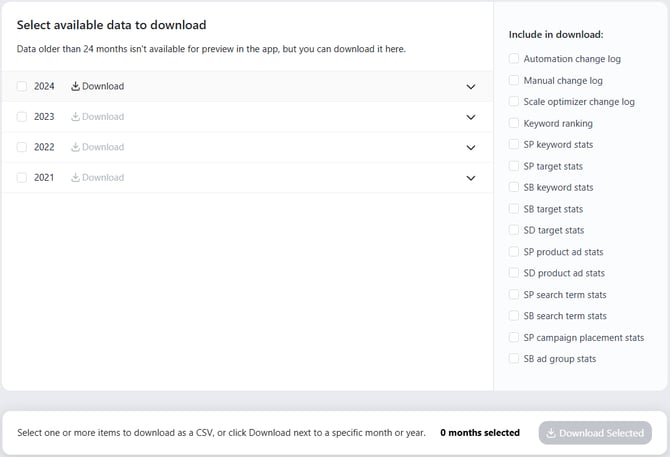Expand the 2024 year row chevron
This screenshot has width=670, height=457.
470,87
